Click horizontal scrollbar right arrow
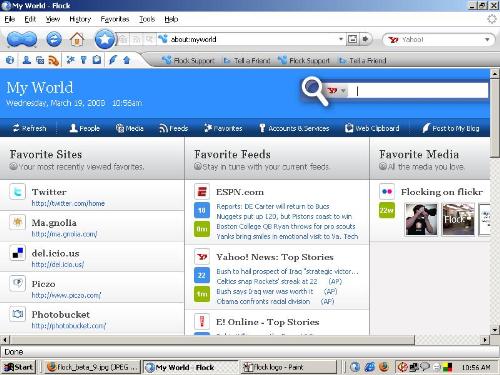Screen dimensions: 500x375 click(x=485, y=340)
